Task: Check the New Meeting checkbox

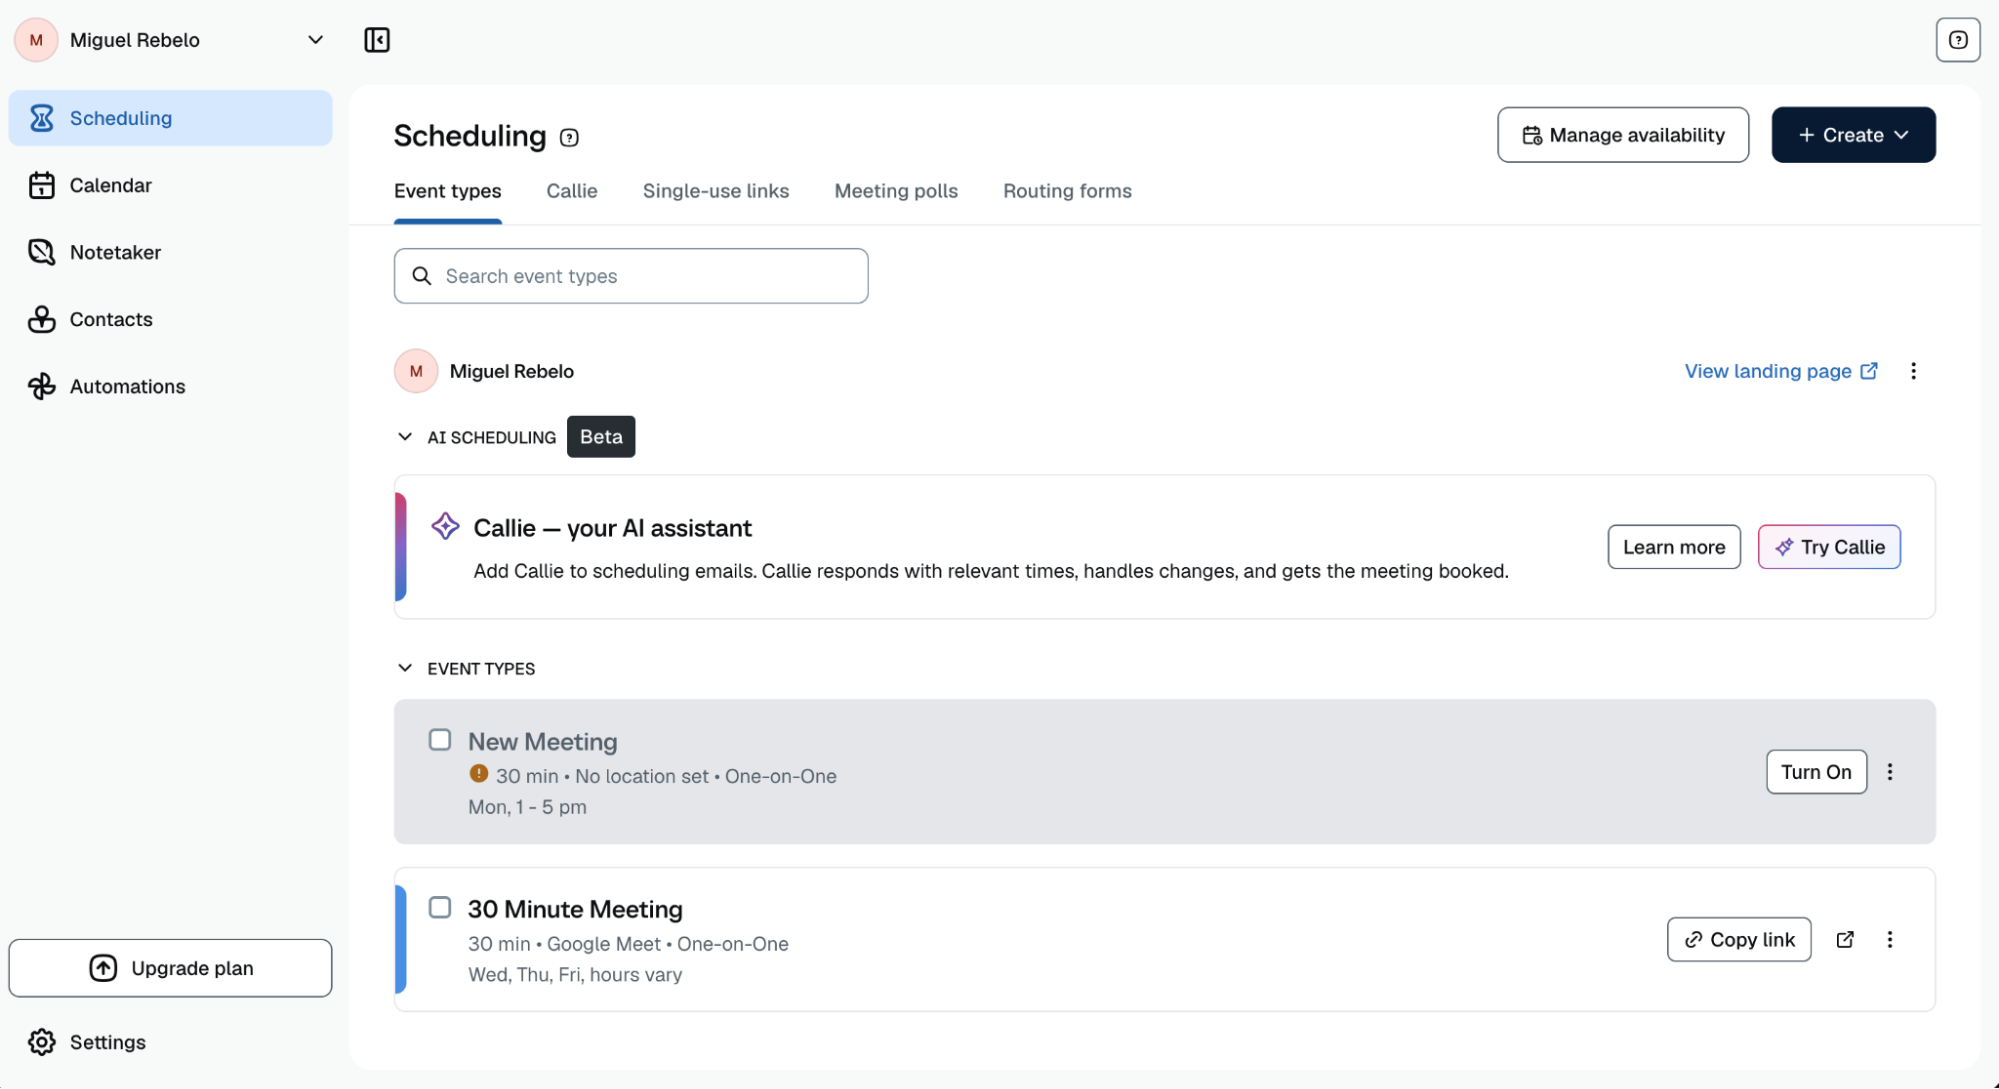Action: tap(440, 740)
